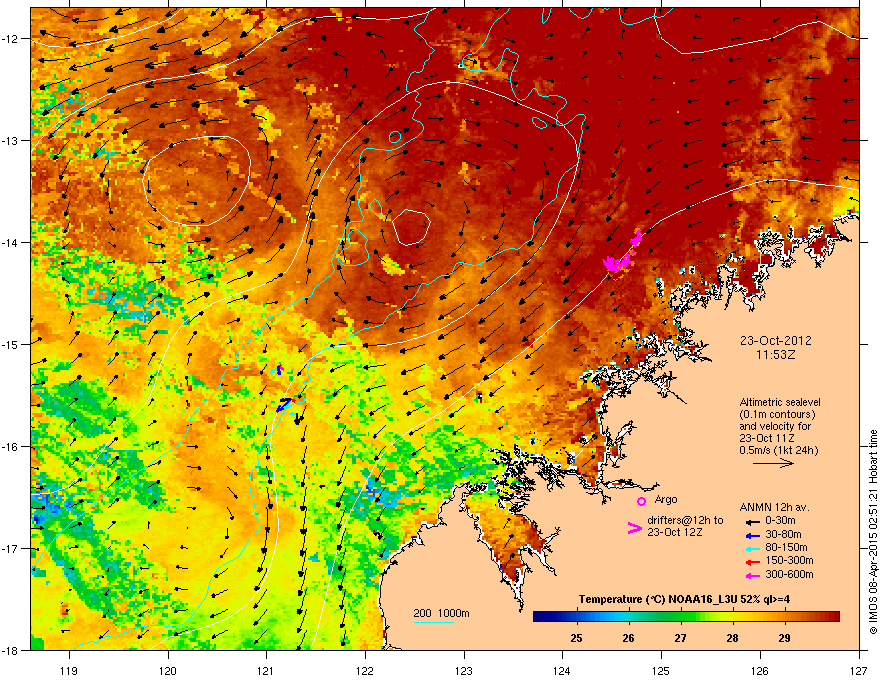
Task: Click the red 150-300m arrow legend symbol
Action: pos(753,562)
